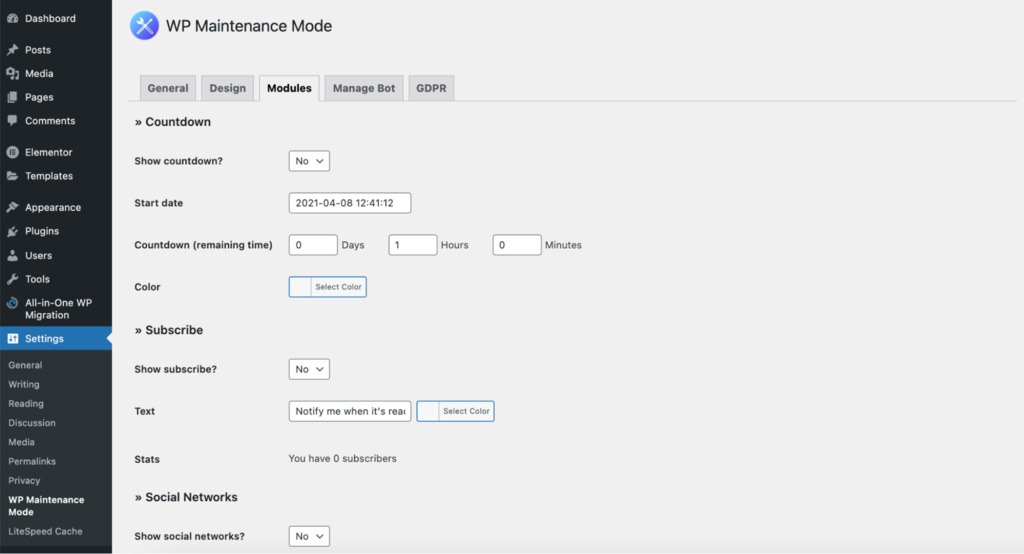This screenshot has width=1024, height=554.
Task: Click the Plugins plug icon
Action: 12,231
